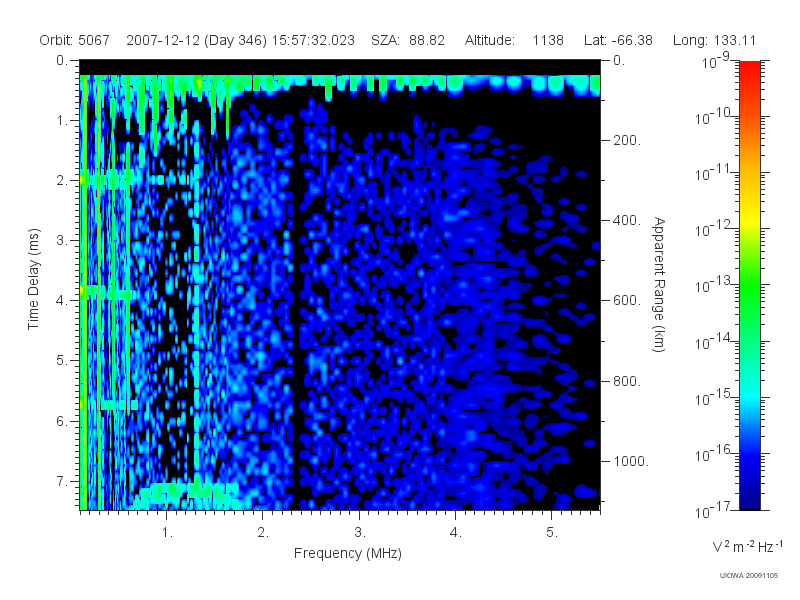Screen dimensions: 800x600
Task: Click the timestamp '15:57:32.023'
Action: 313,40
